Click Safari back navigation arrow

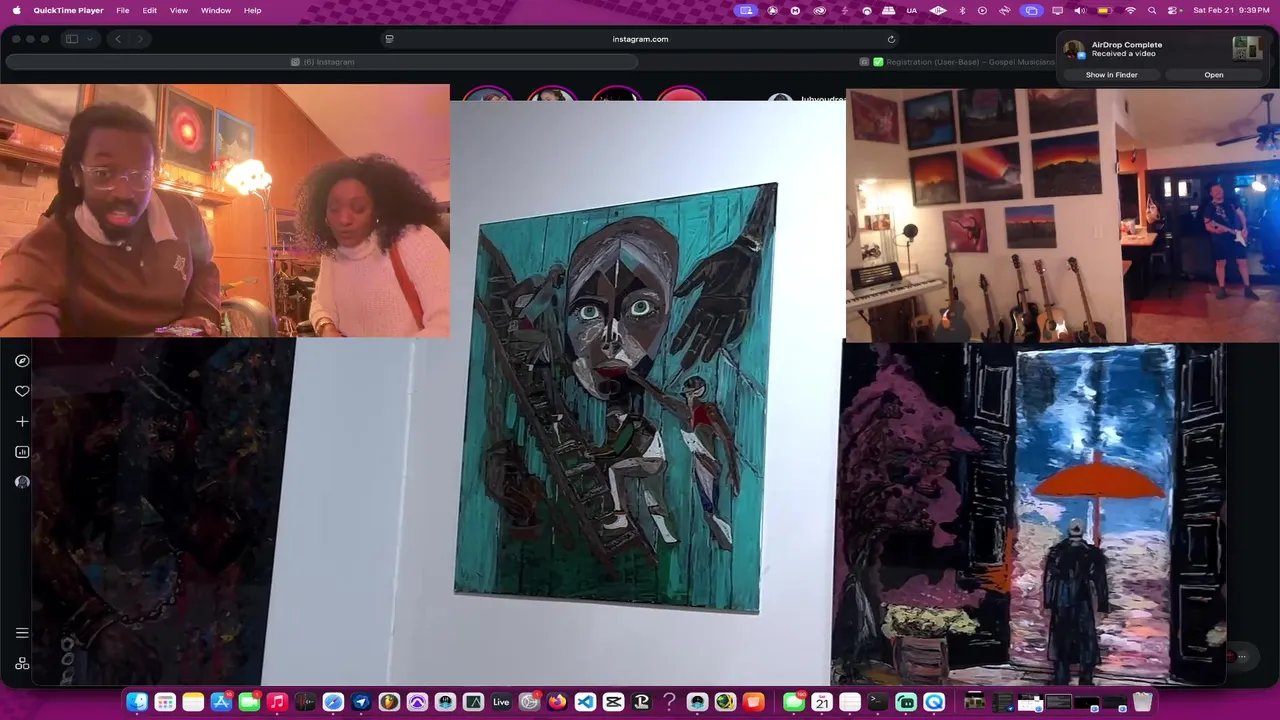[118, 39]
